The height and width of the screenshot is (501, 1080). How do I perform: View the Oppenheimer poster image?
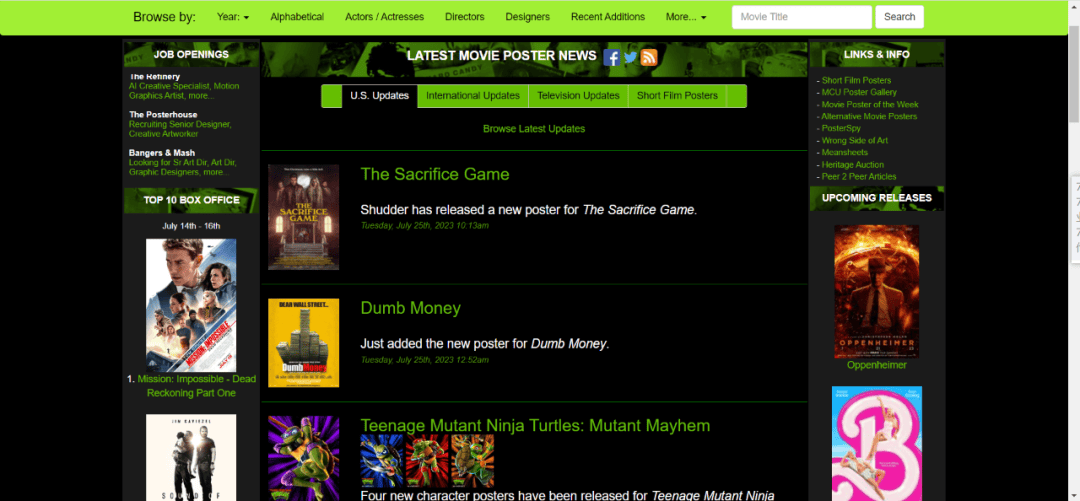click(876, 291)
